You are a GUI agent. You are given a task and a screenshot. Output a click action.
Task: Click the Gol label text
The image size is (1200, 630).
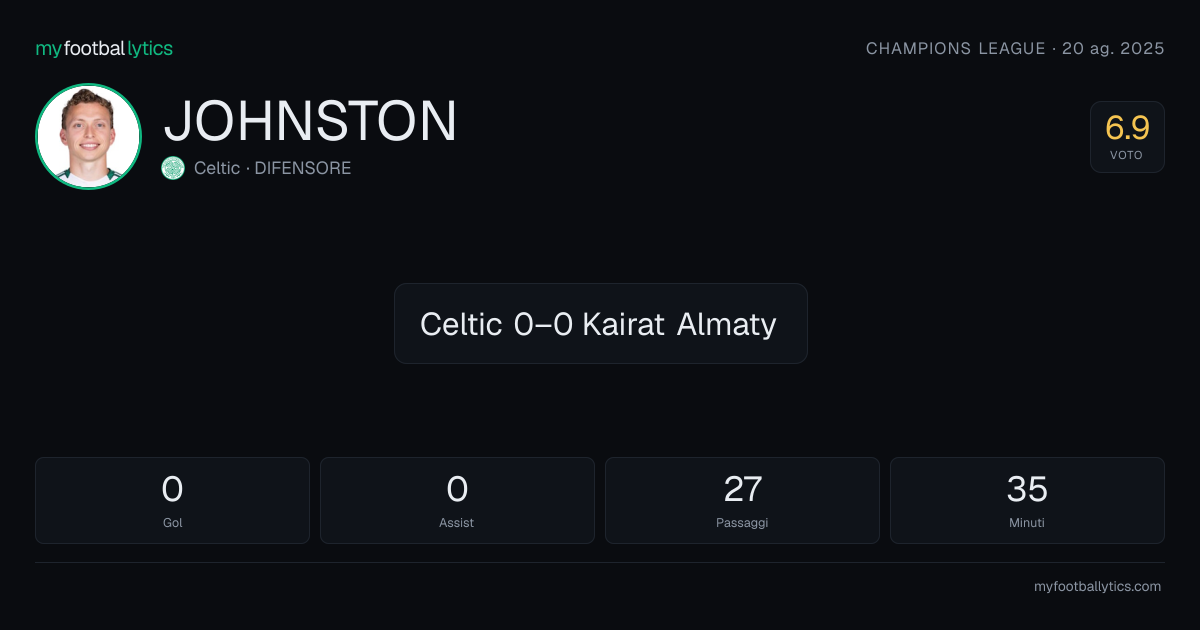pos(172,523)
